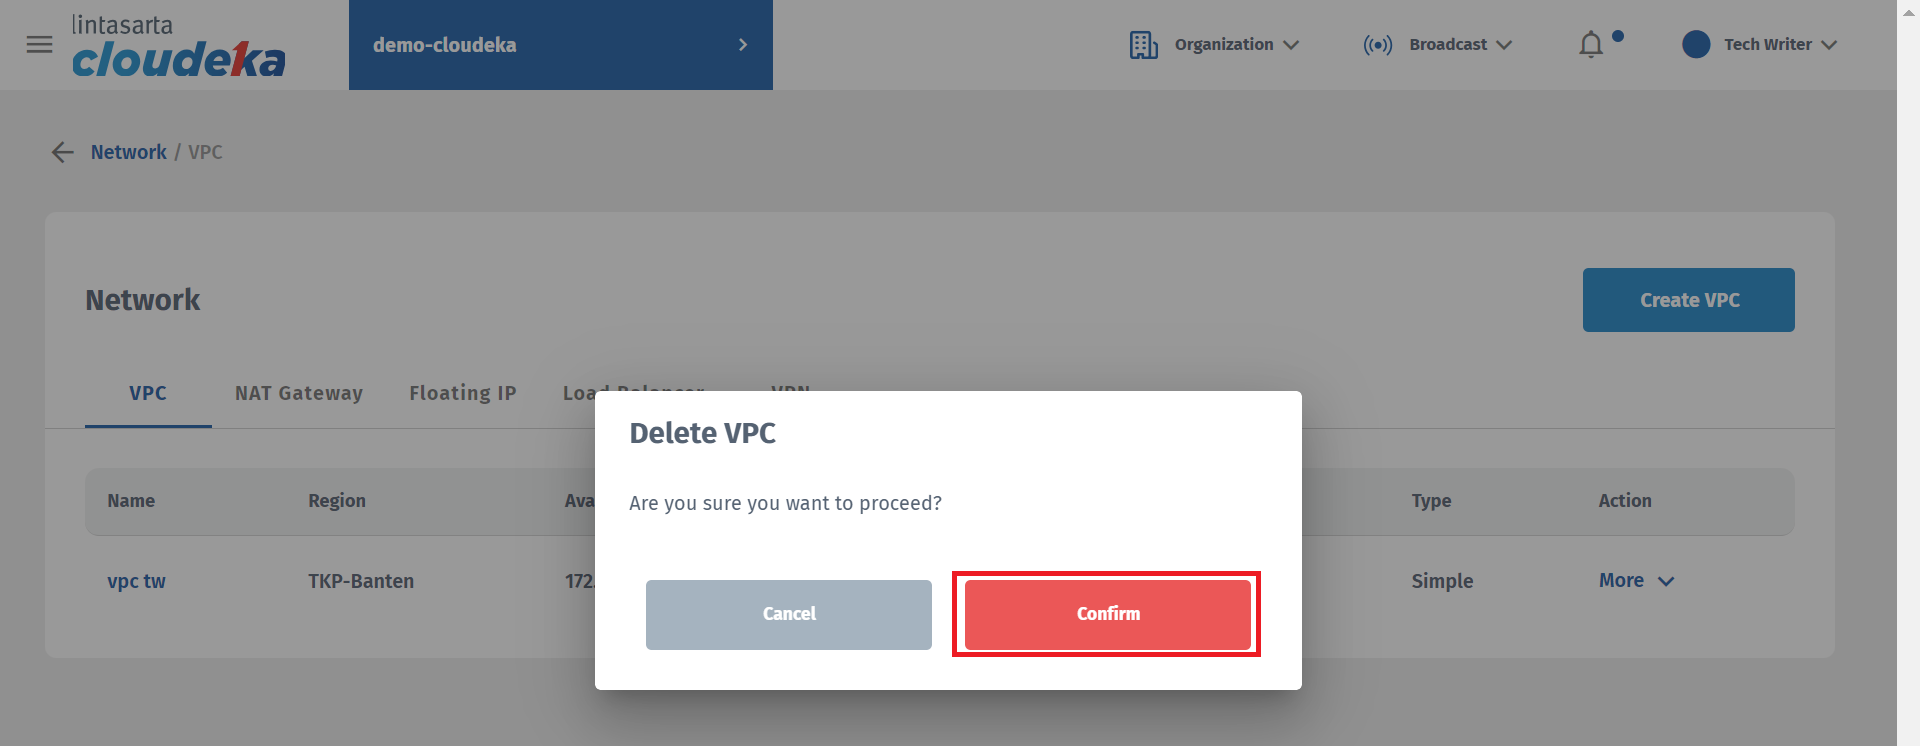Image resolution: width=1920 pixels, height=746 pixels.
Task: Switch to the VPC tab
Action: coord(148,394)
